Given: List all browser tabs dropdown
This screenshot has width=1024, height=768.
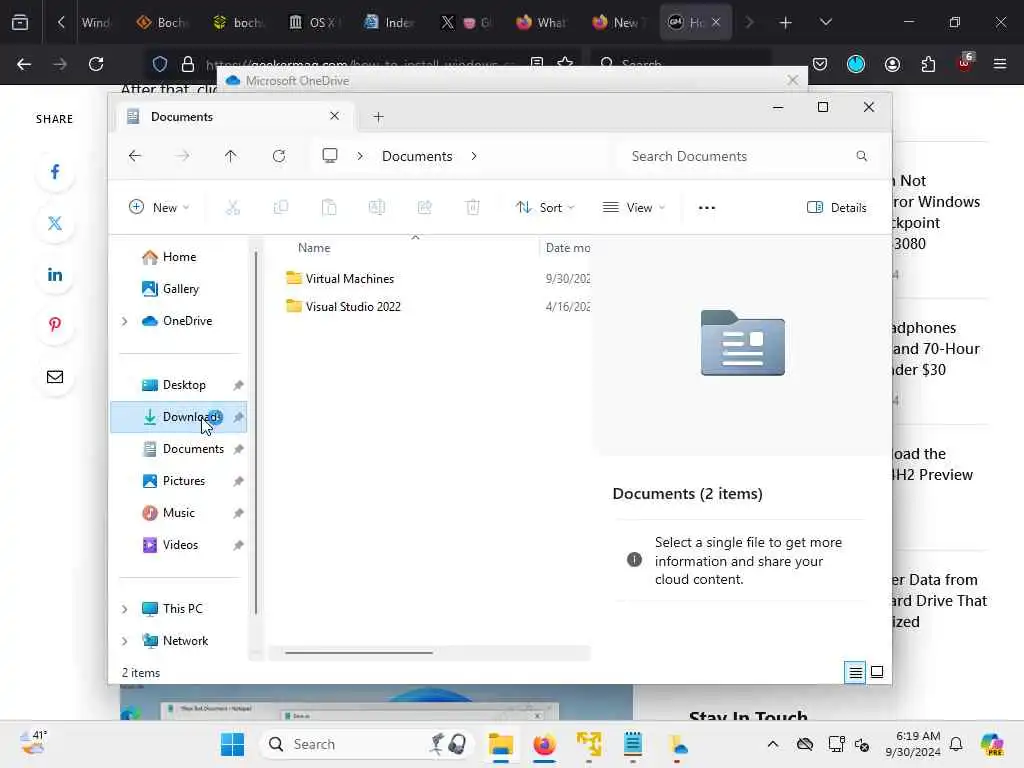Looking at the screenshot, I should click(825, 22).
